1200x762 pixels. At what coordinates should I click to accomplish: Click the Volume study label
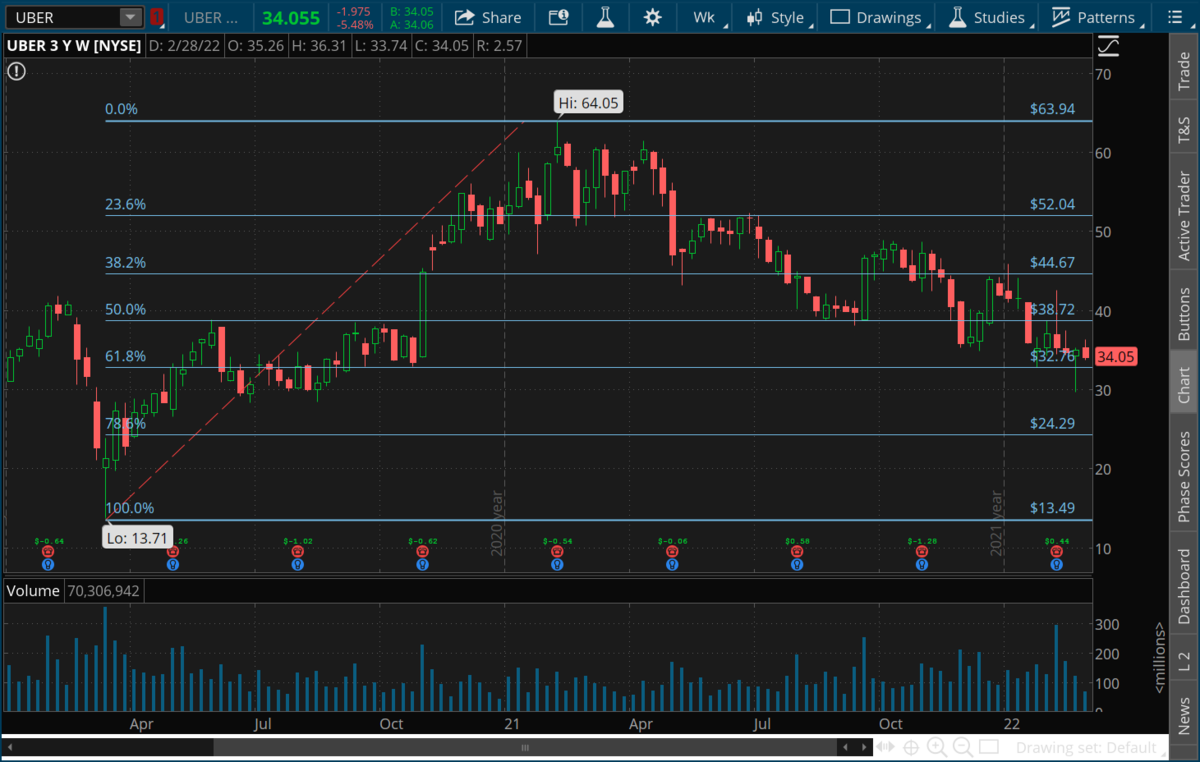click(33, 591)
